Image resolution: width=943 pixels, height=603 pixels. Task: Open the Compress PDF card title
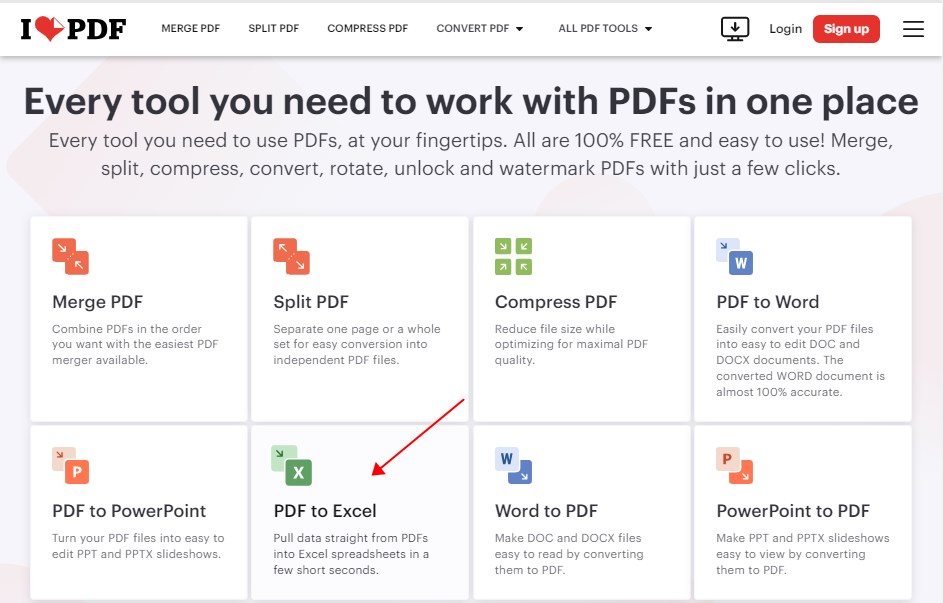556,302
